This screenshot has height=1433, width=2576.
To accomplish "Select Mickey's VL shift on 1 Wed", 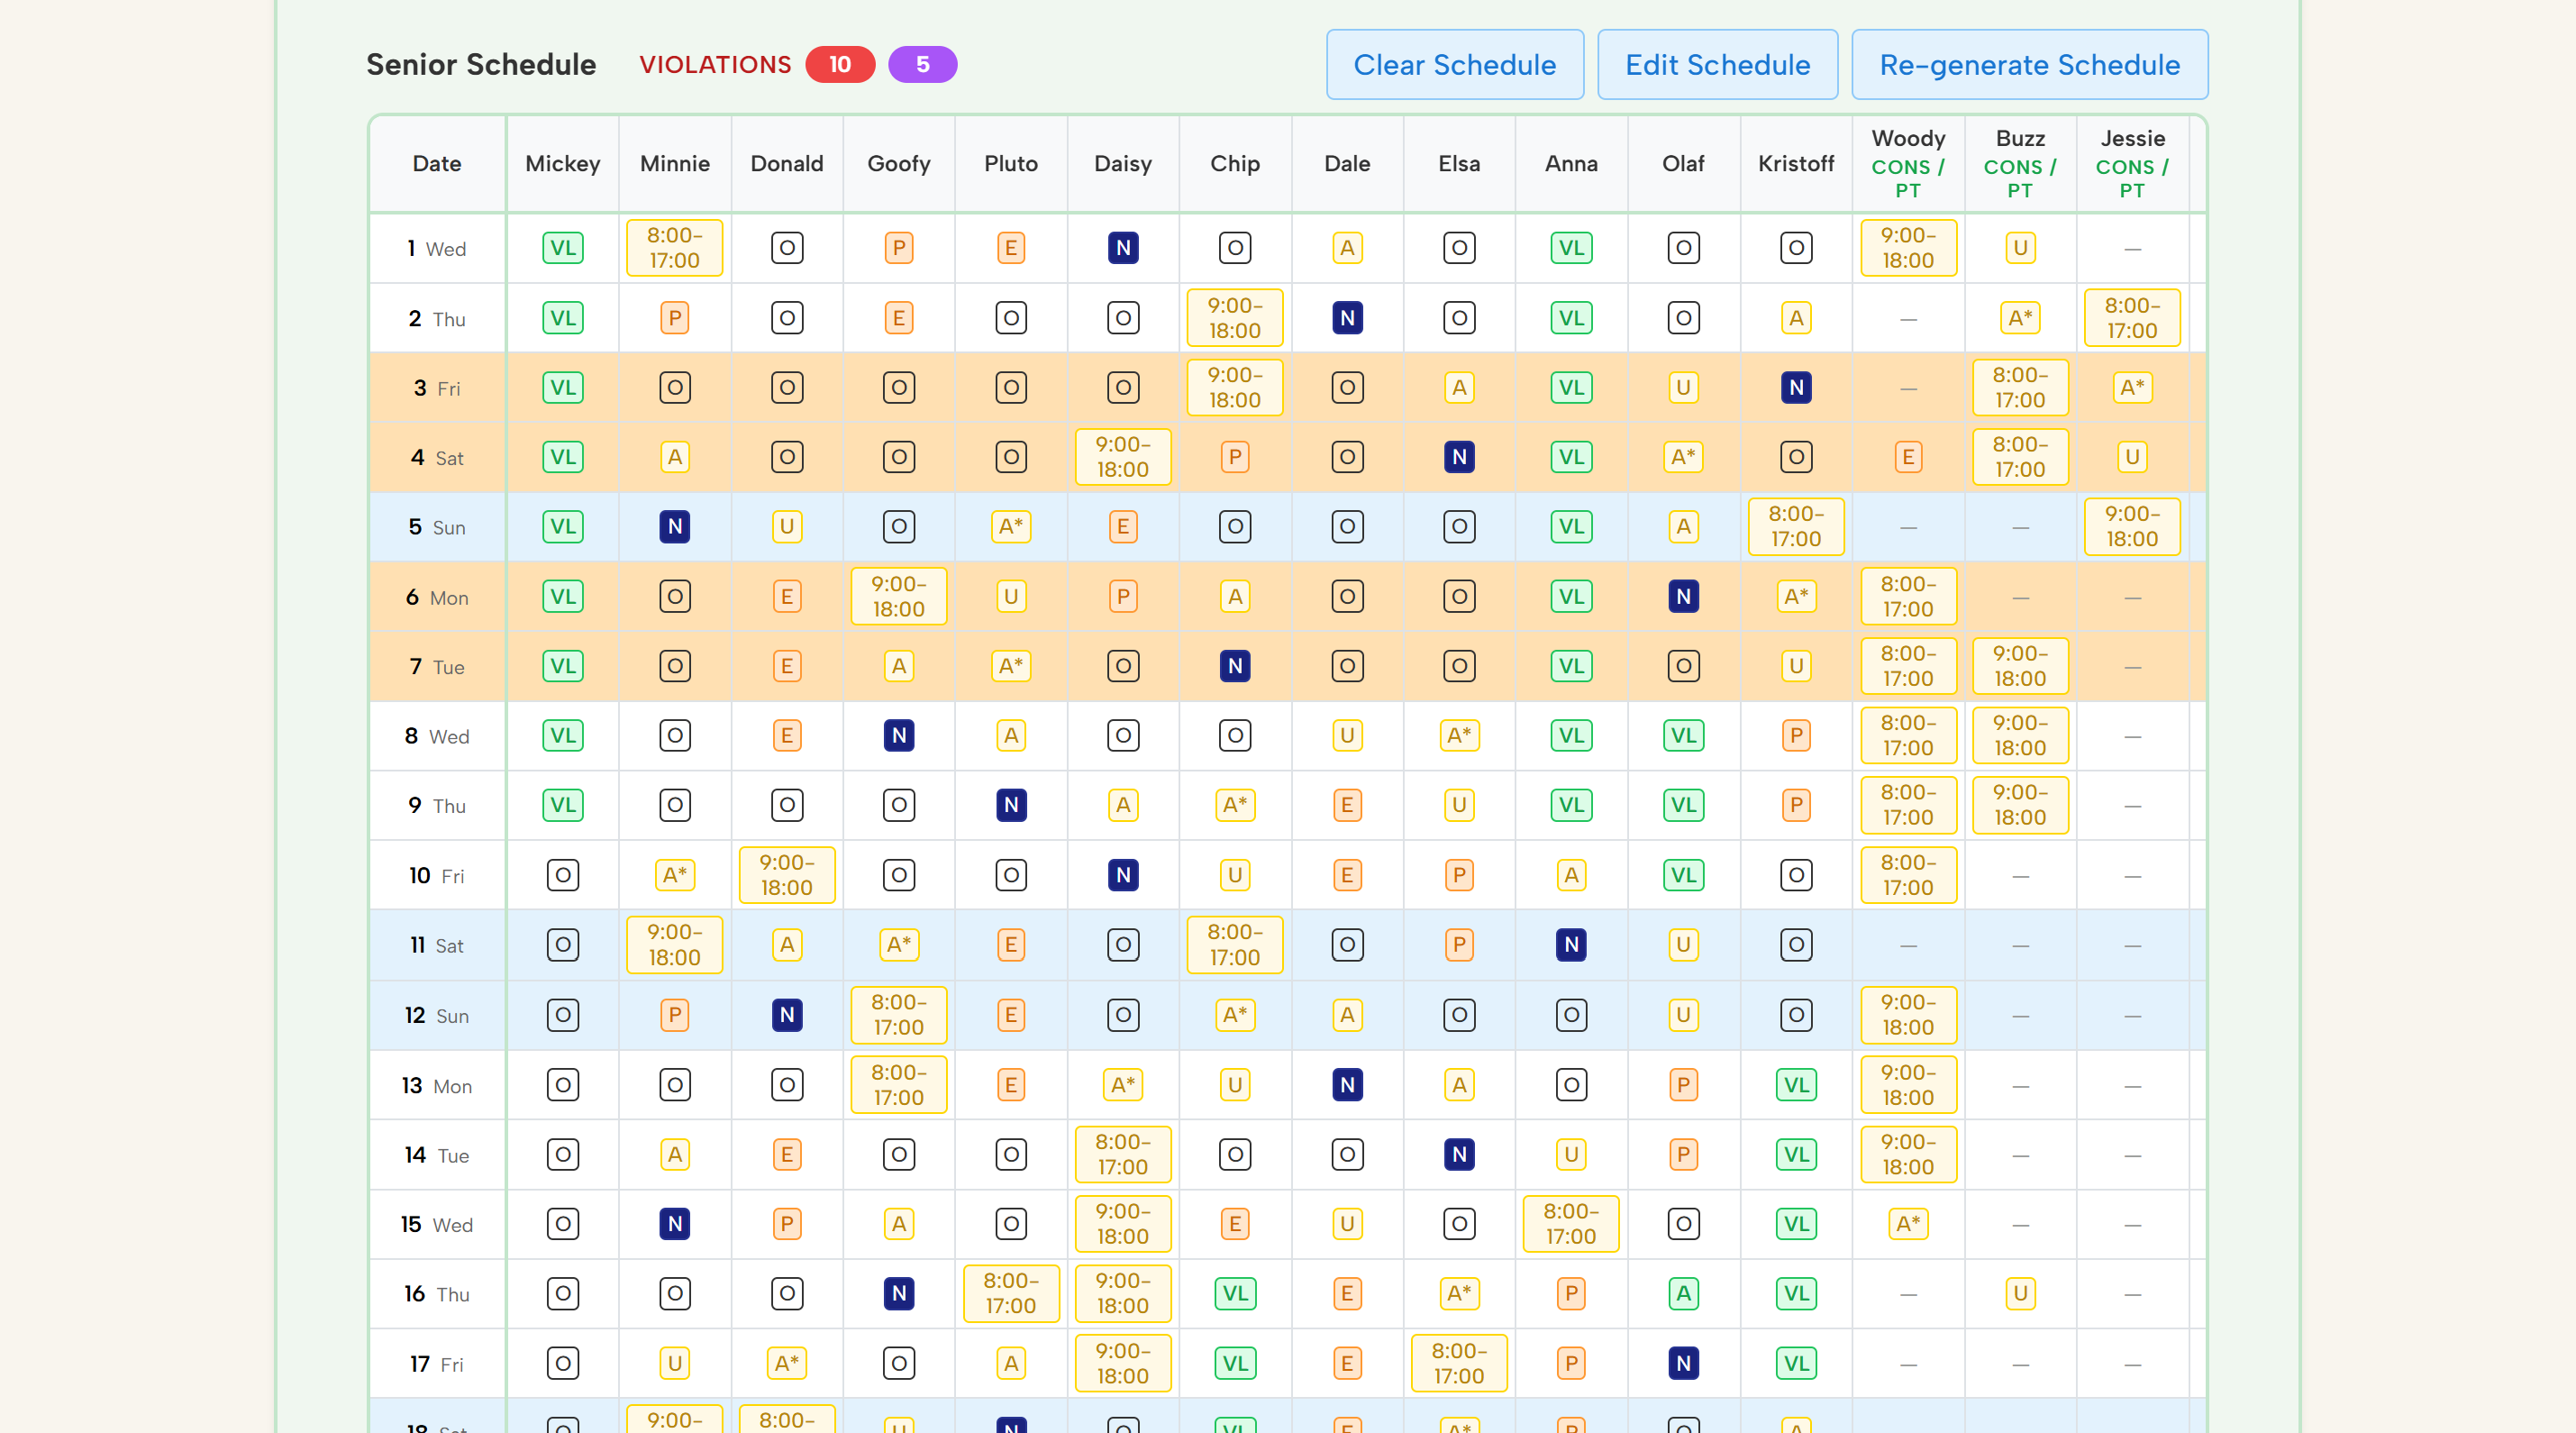I will pos(562,248).
